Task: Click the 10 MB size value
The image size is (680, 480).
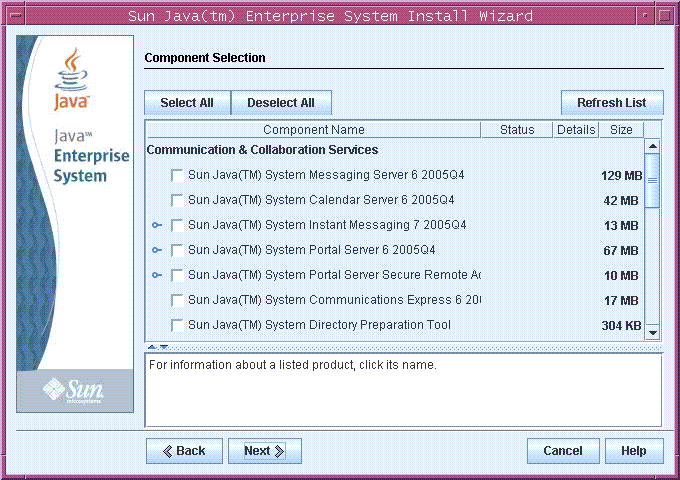Action: (x=621, y=276)
